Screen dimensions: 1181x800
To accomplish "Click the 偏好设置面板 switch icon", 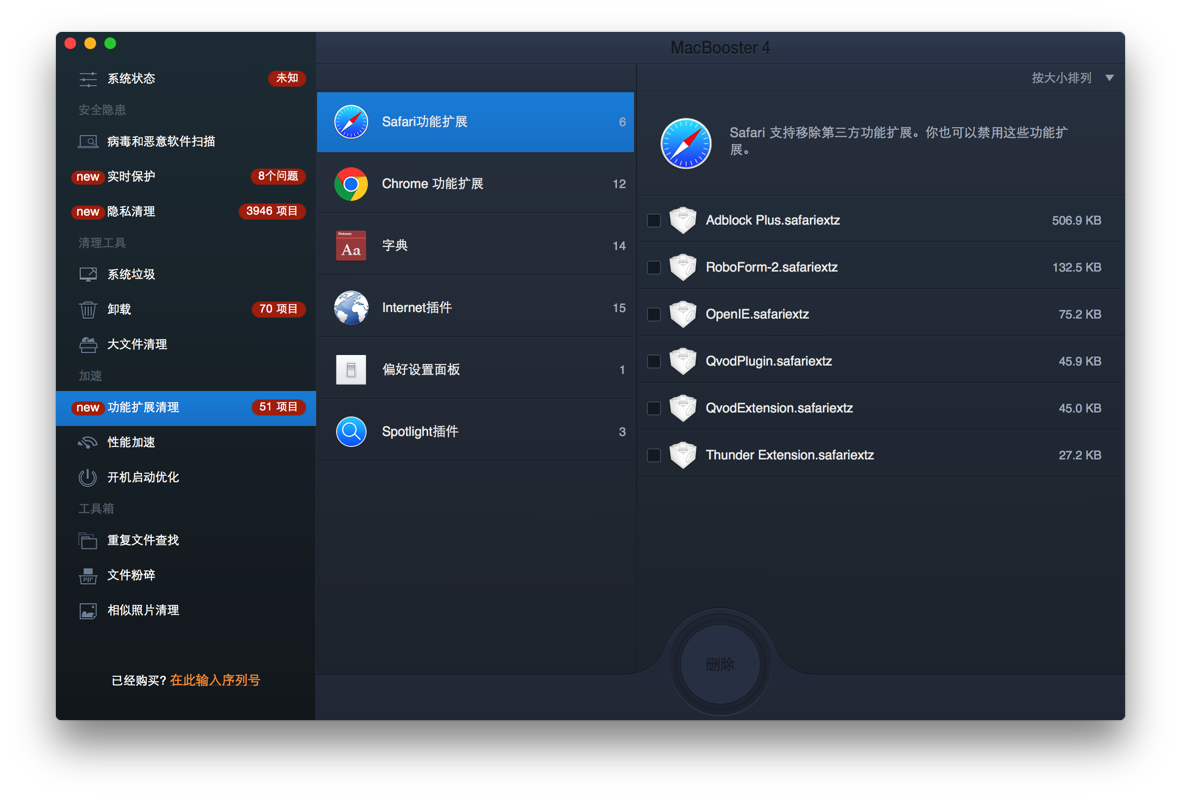I will coord(351,370).
